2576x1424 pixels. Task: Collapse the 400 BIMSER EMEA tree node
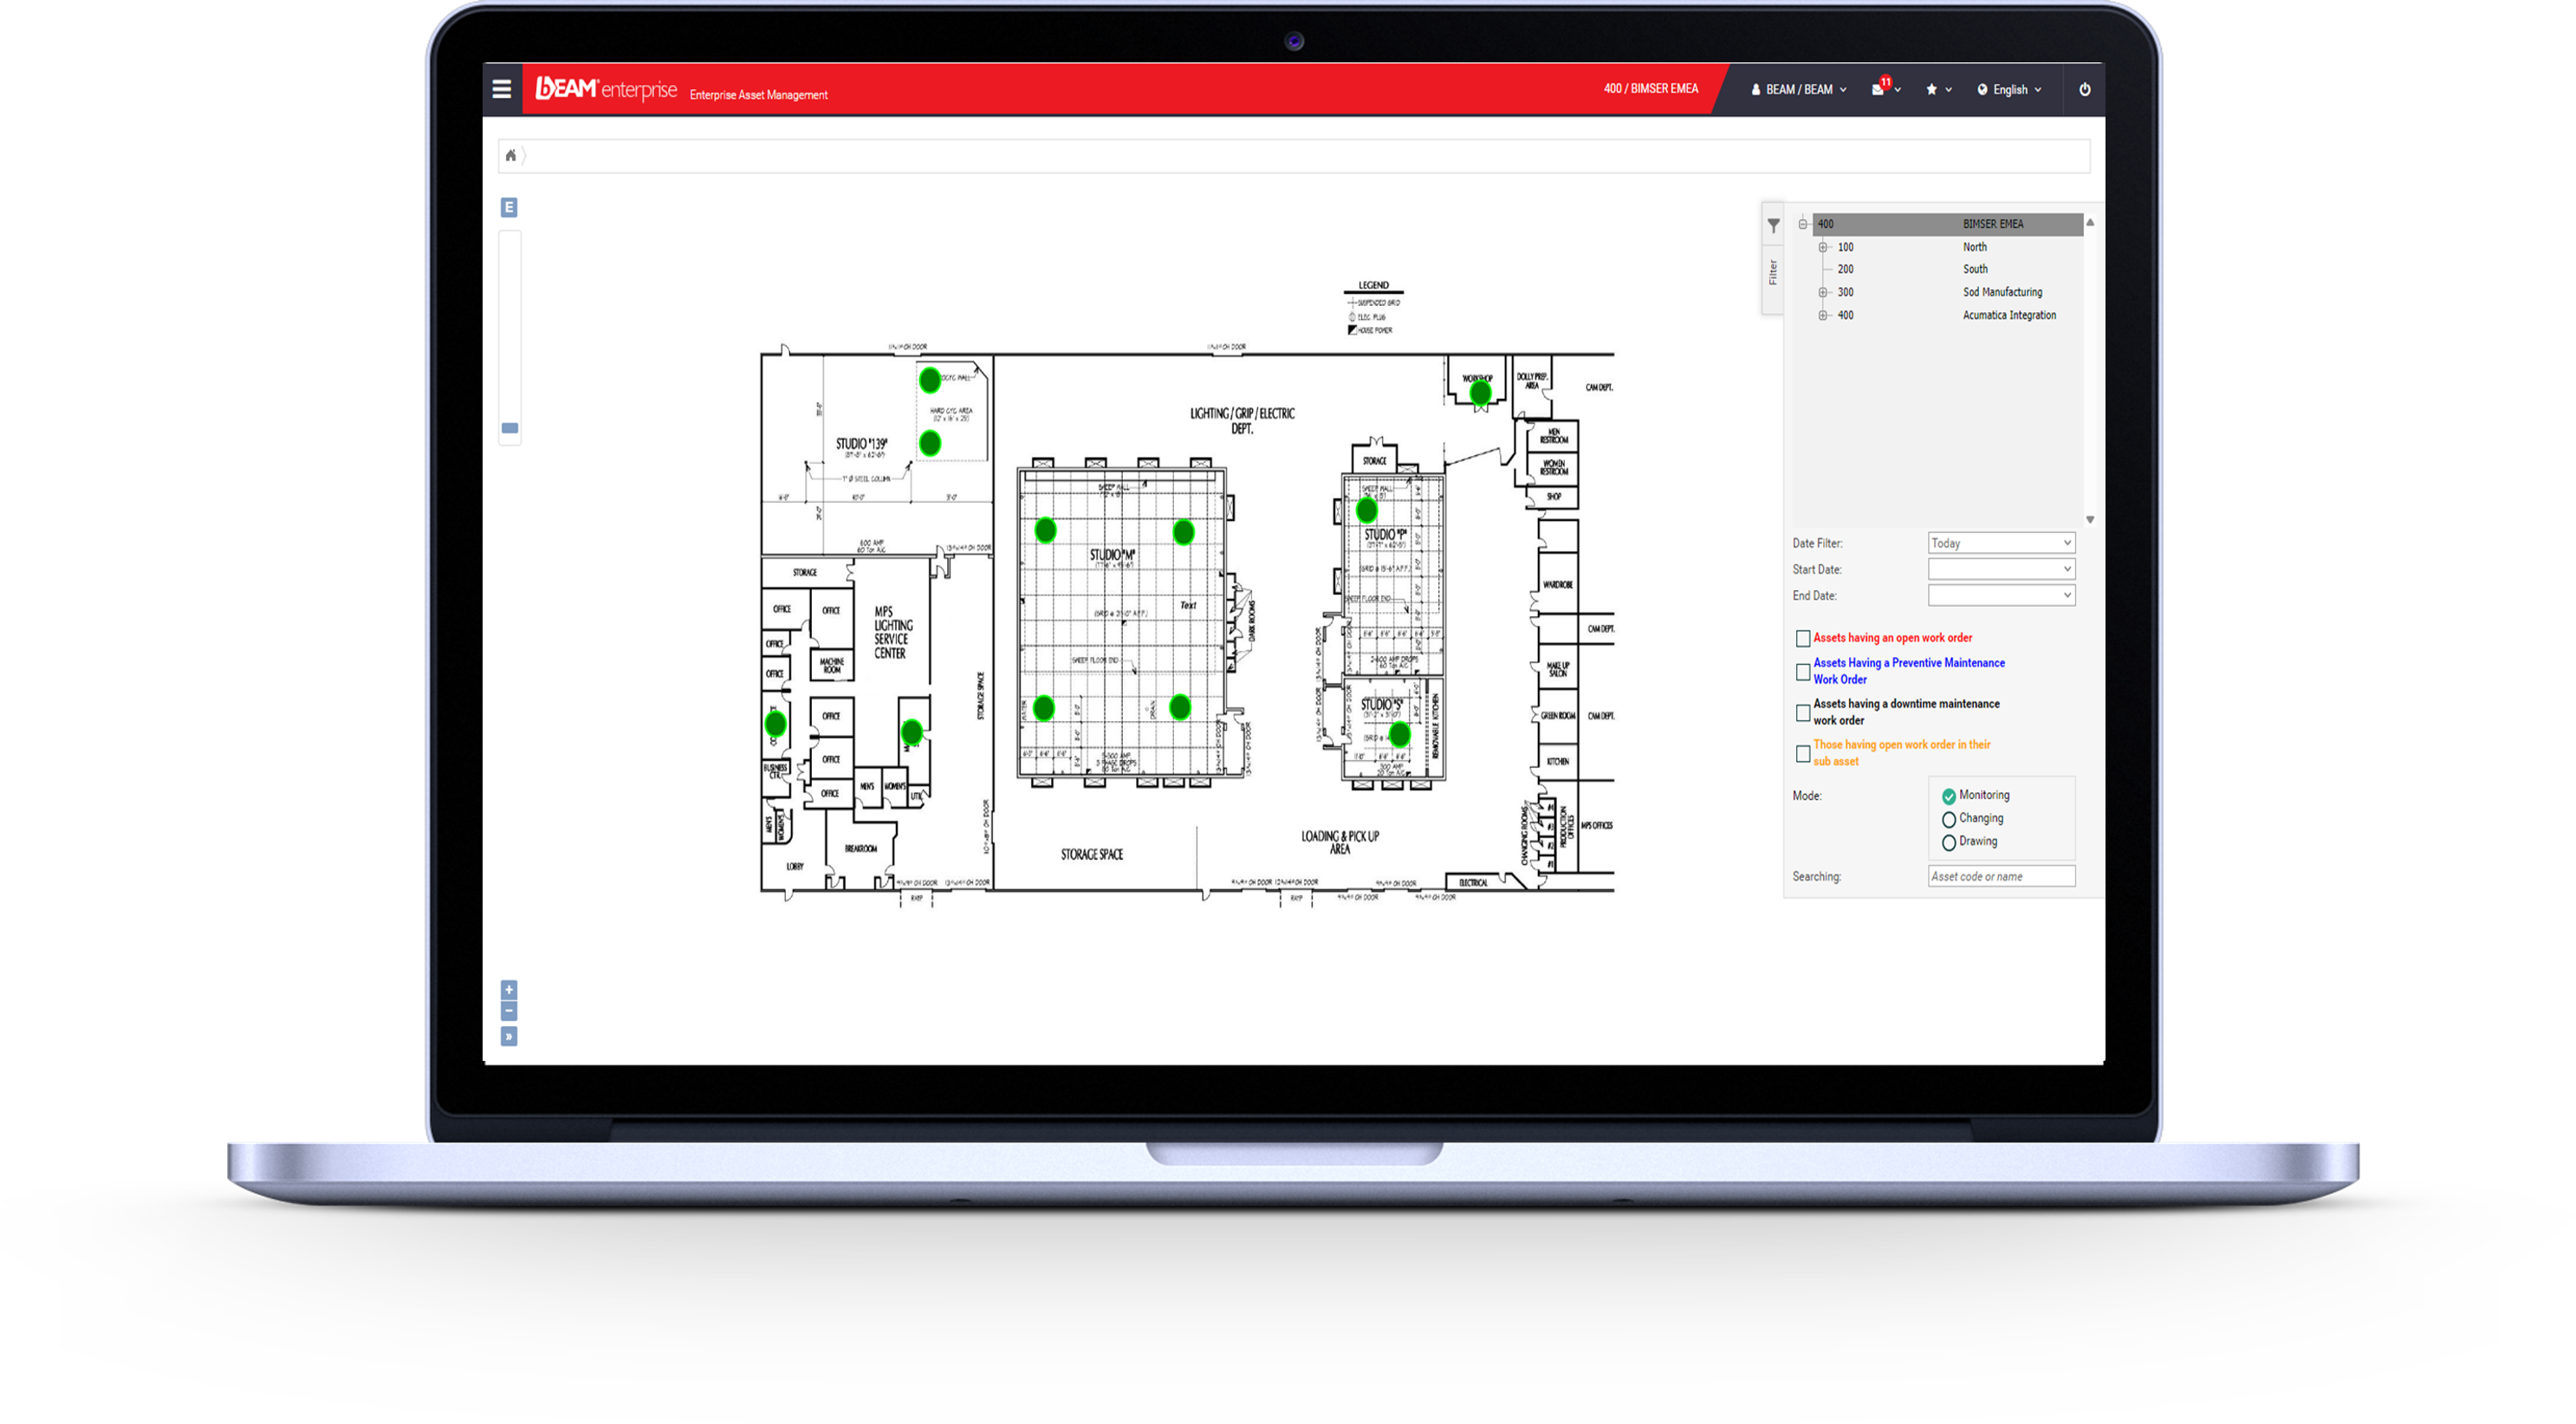(x=1803, y=224)
